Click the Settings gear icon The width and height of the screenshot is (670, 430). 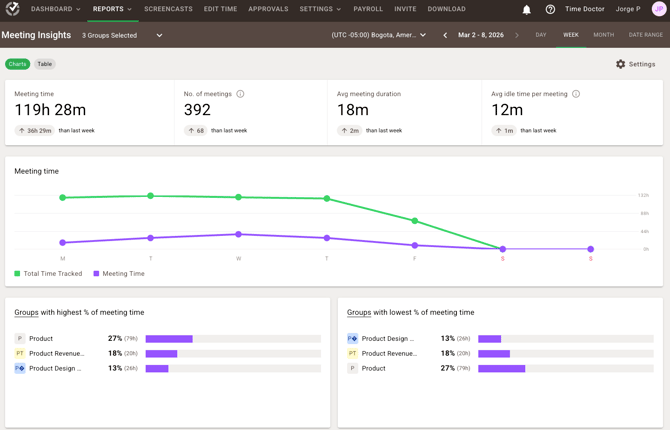[621, 64]
